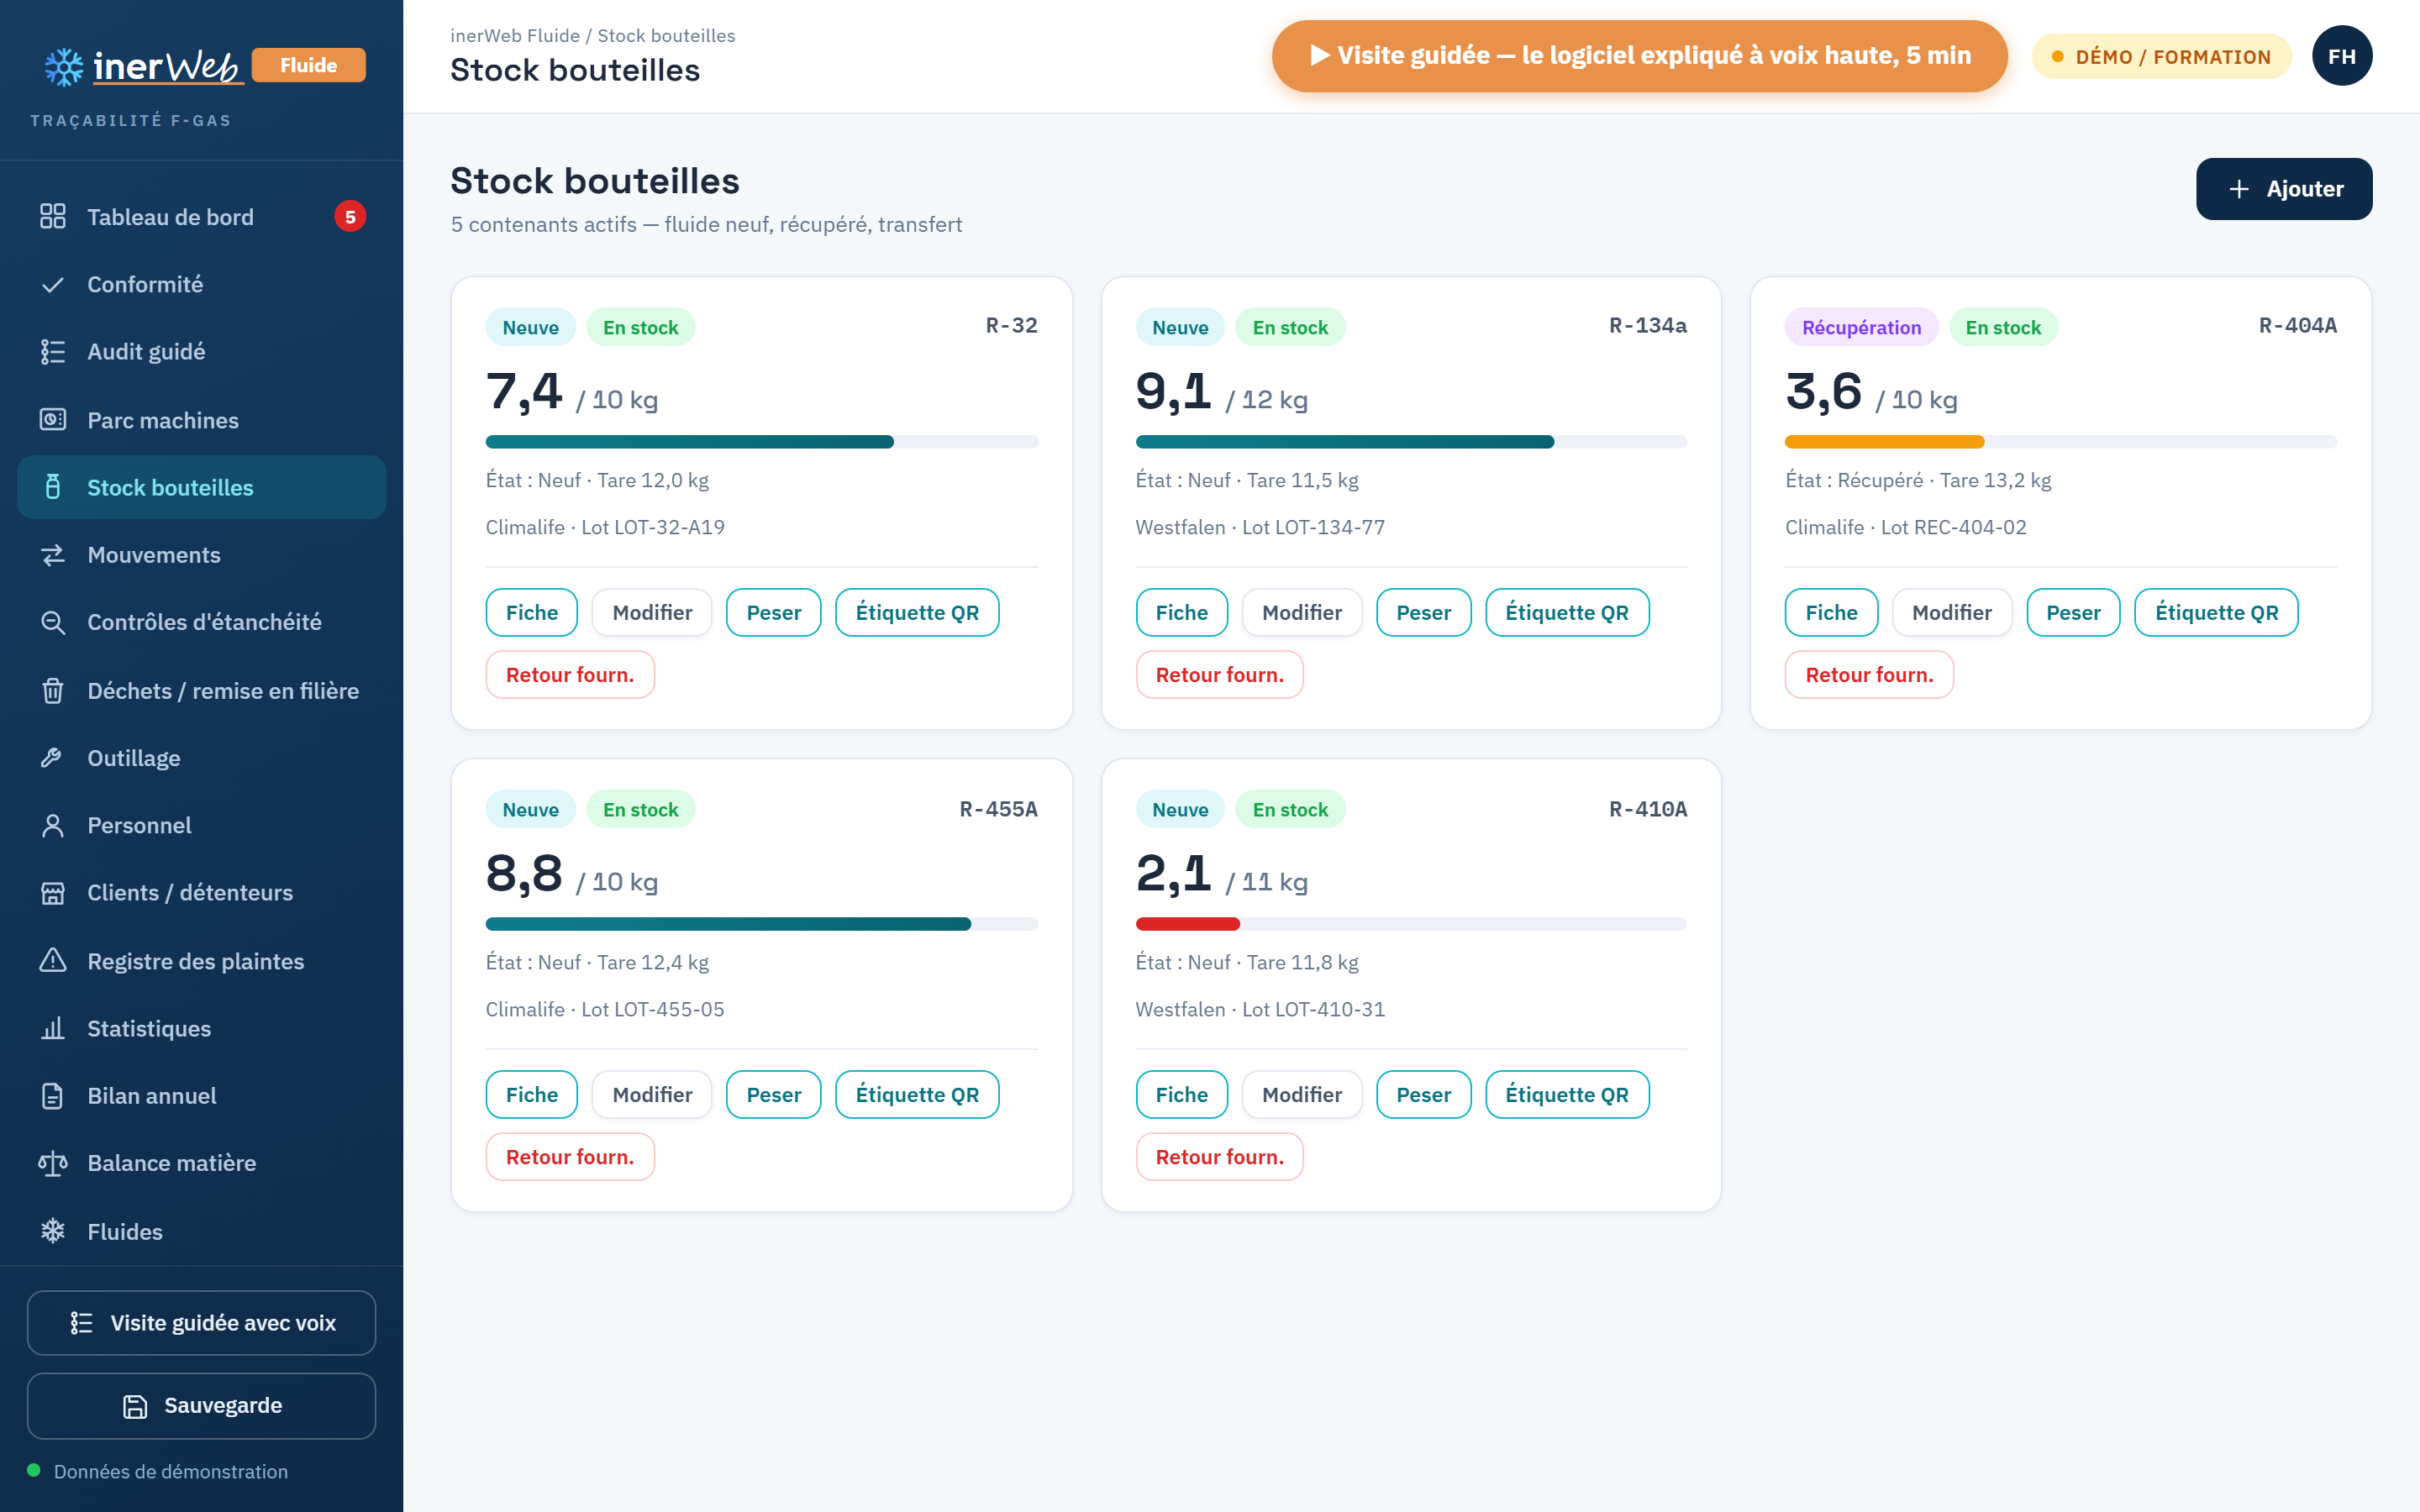
Task: Click Retour fourn. on the R-404A card
Action: (1869, 674)
